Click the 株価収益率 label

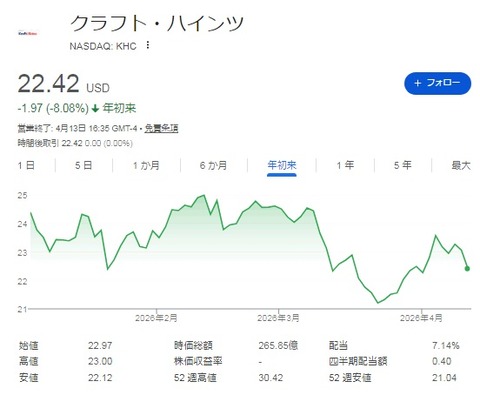(x=198, y=361)
